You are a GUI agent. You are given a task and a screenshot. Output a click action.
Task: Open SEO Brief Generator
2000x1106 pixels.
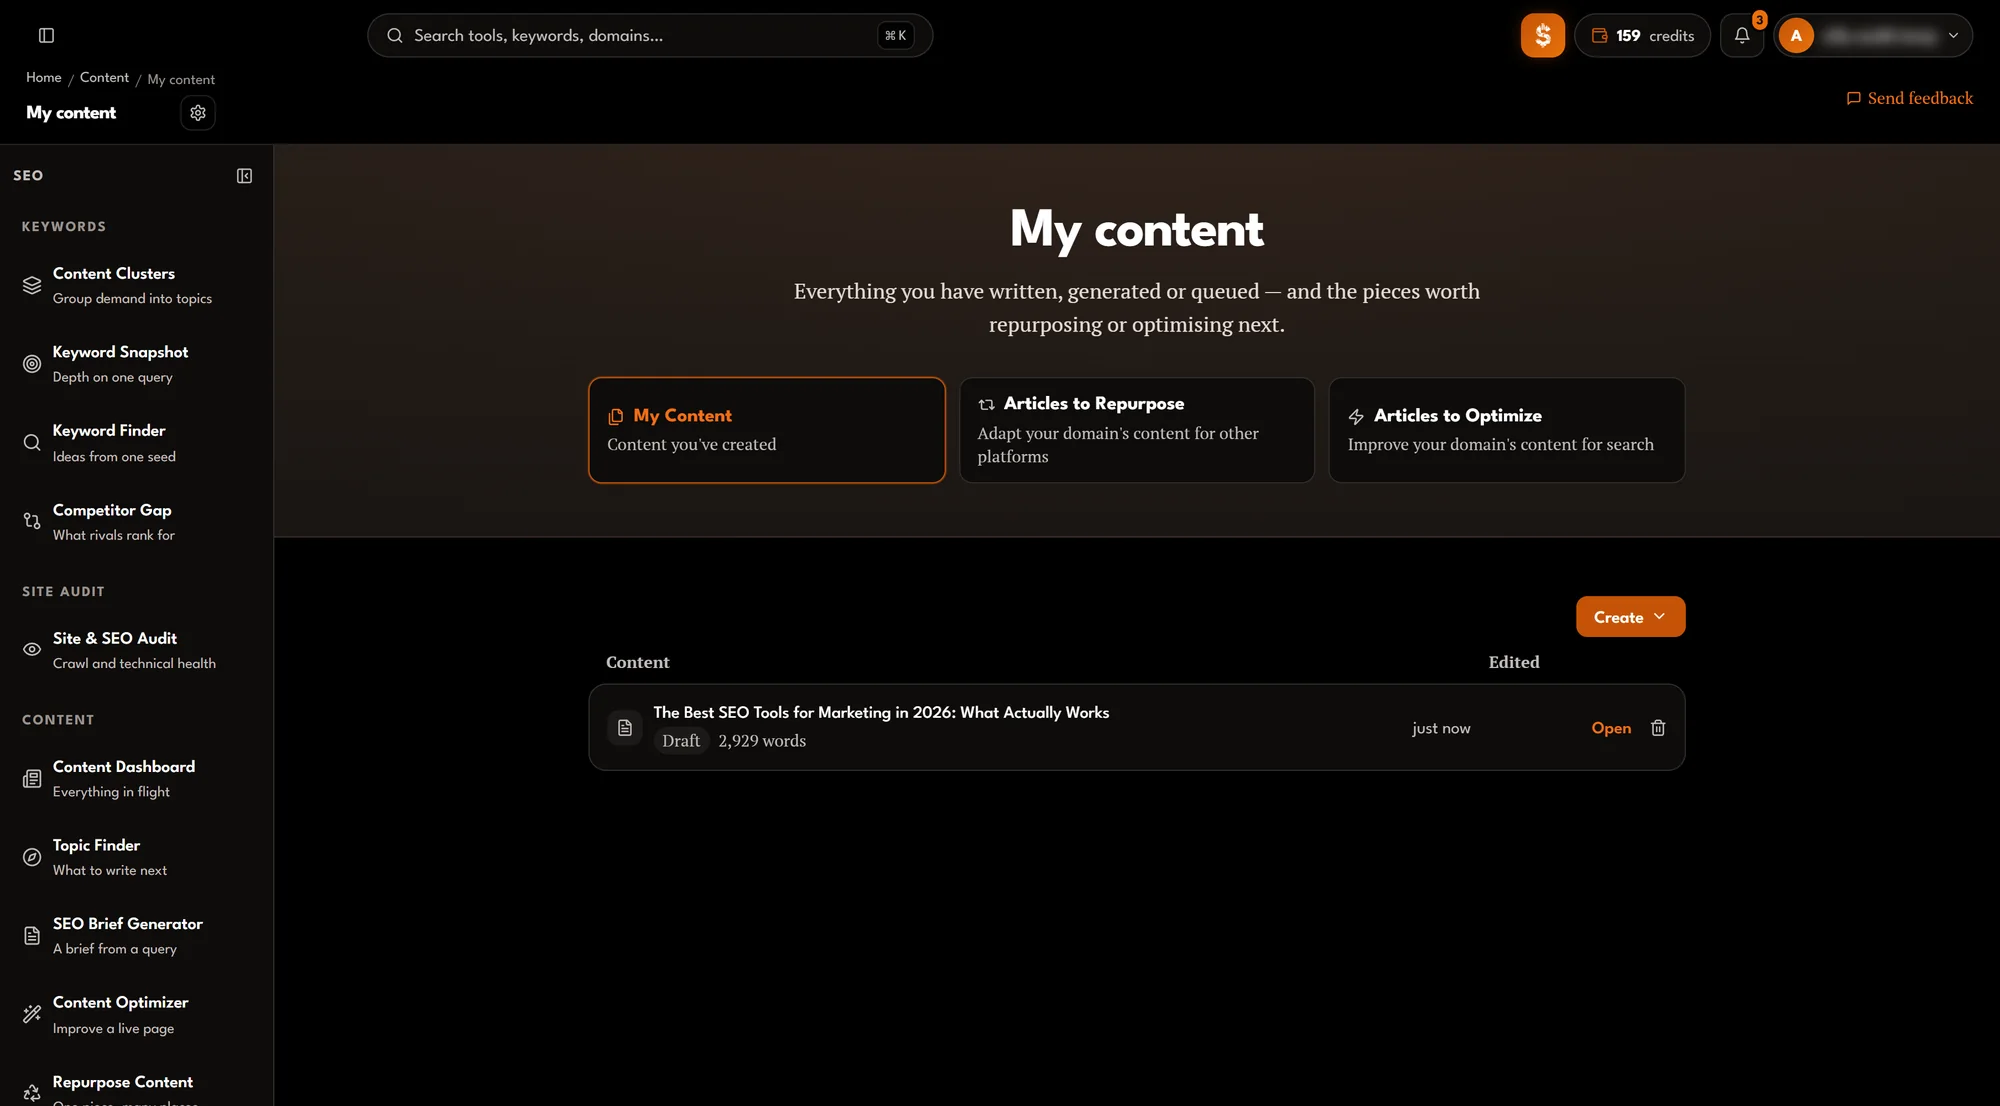136,936
